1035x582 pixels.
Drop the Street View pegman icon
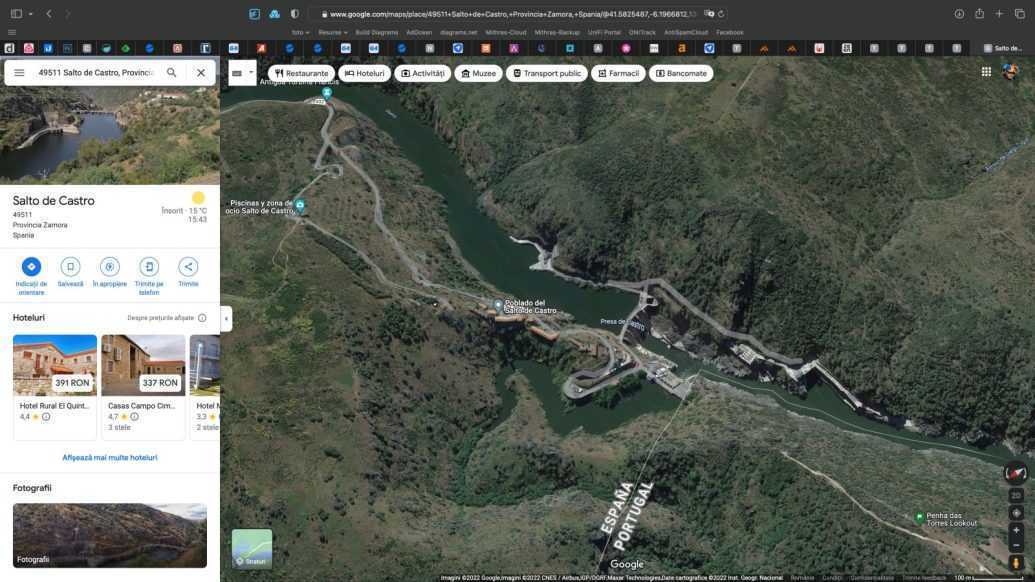1016,564
